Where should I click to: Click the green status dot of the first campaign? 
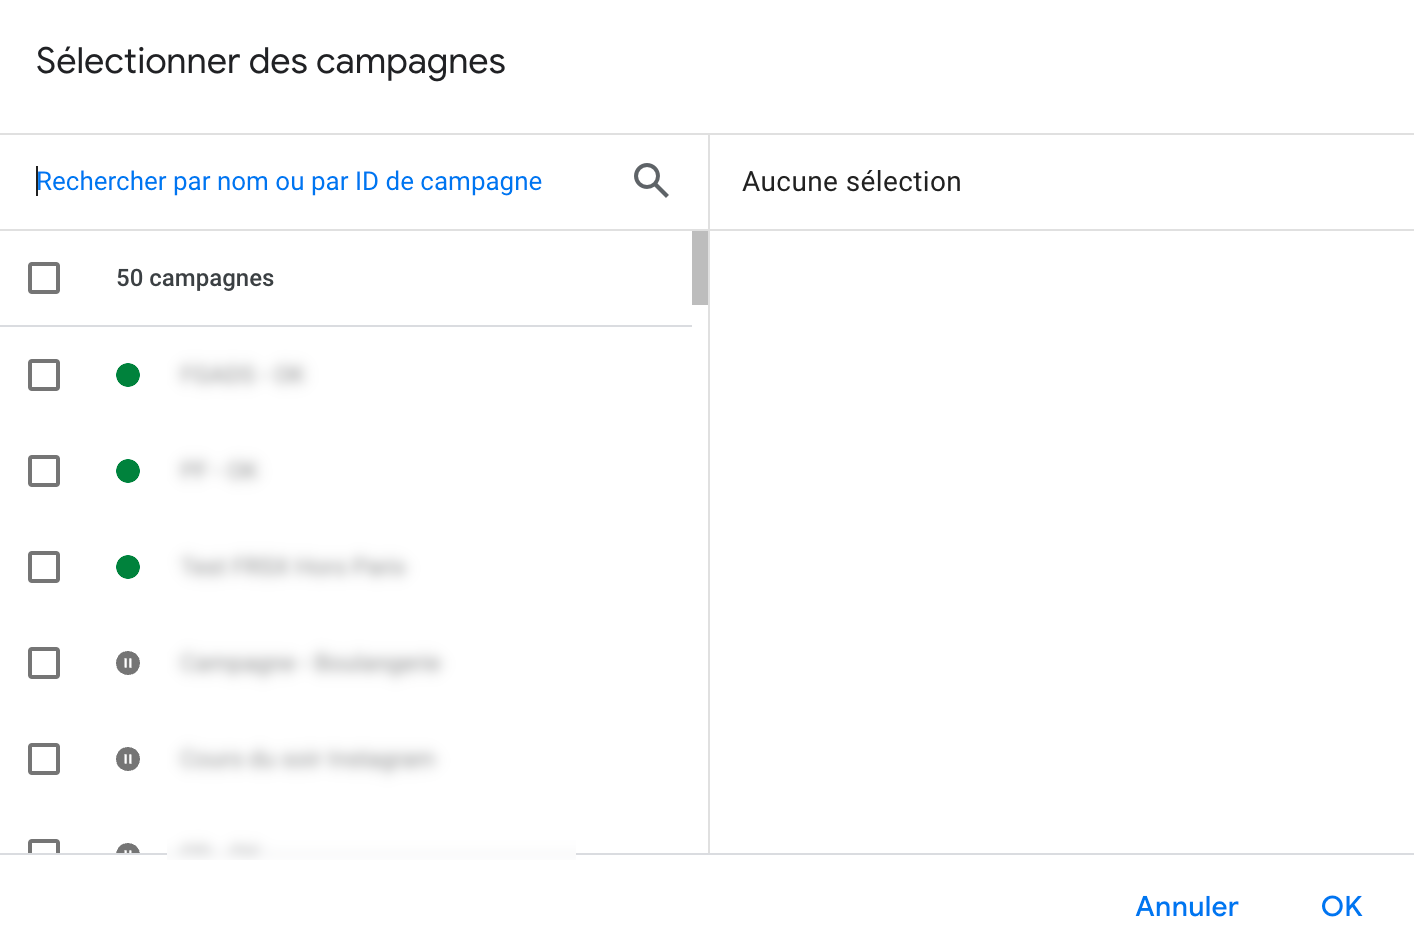[128, 375]
